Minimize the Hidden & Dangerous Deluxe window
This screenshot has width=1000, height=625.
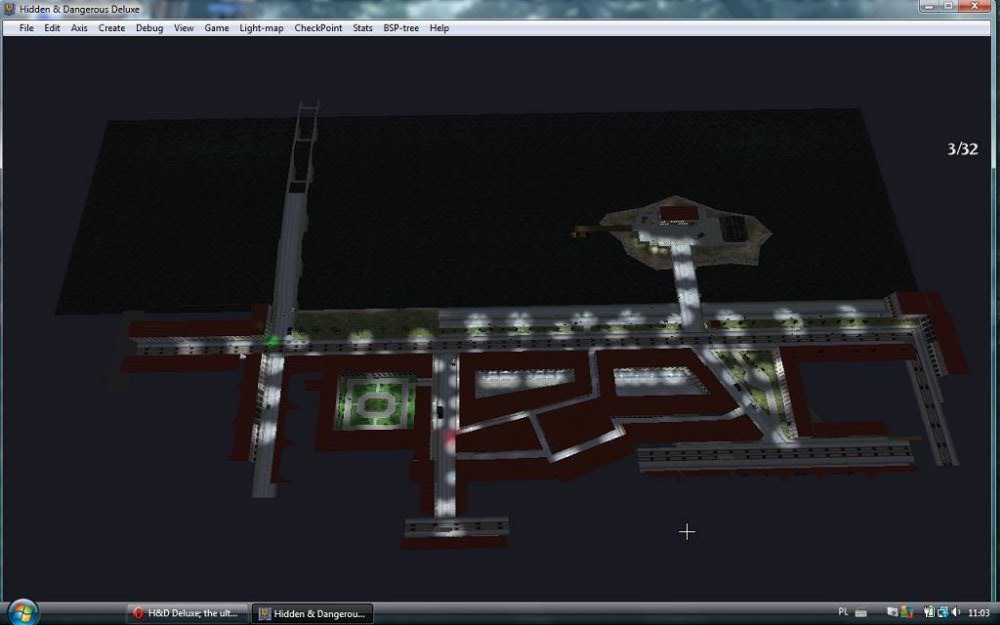(x=929, y=6)
